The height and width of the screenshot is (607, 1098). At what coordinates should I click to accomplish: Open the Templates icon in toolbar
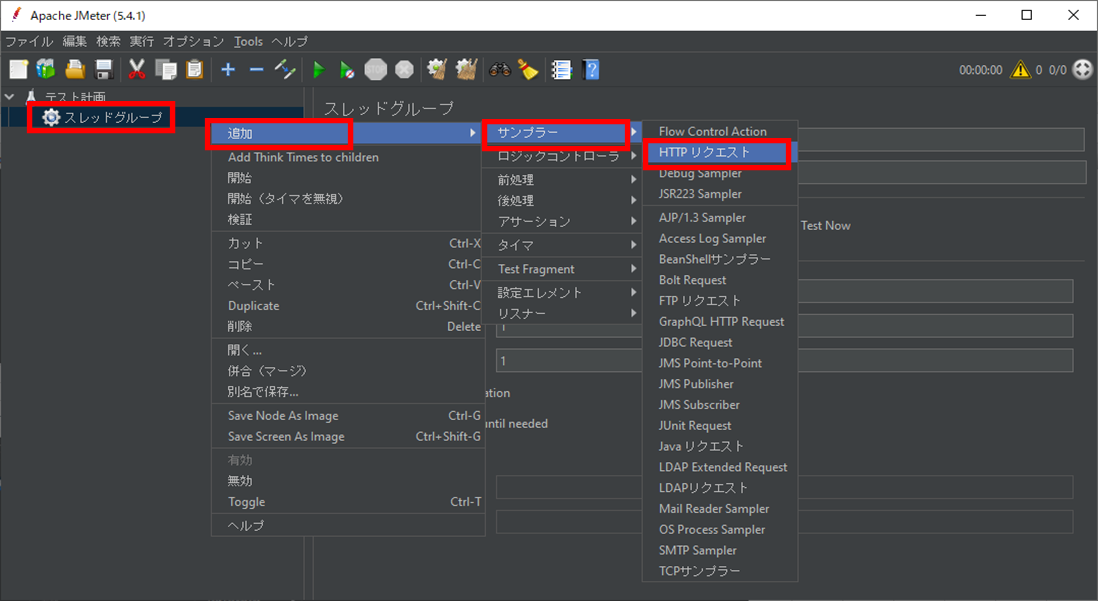click(x=46, y=69)
